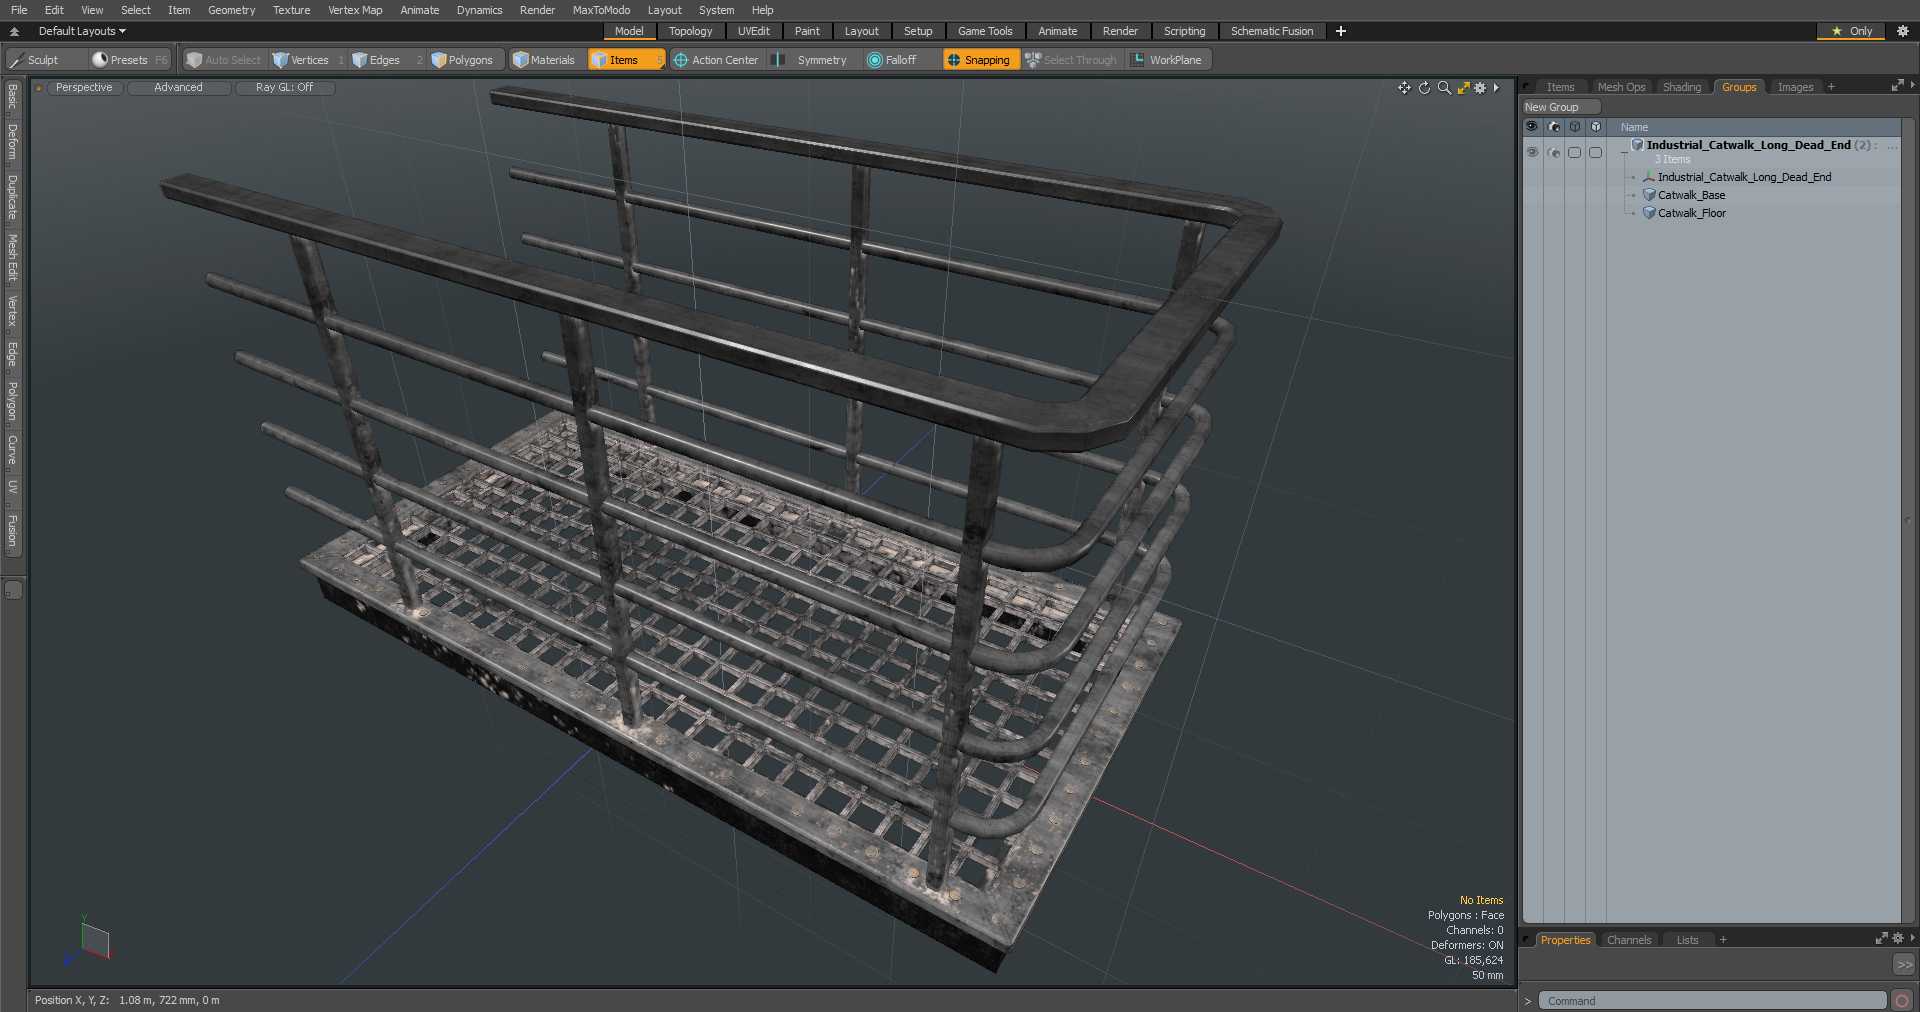
Task: Toggle Ray GL option
Action: (x=284, y=88)
